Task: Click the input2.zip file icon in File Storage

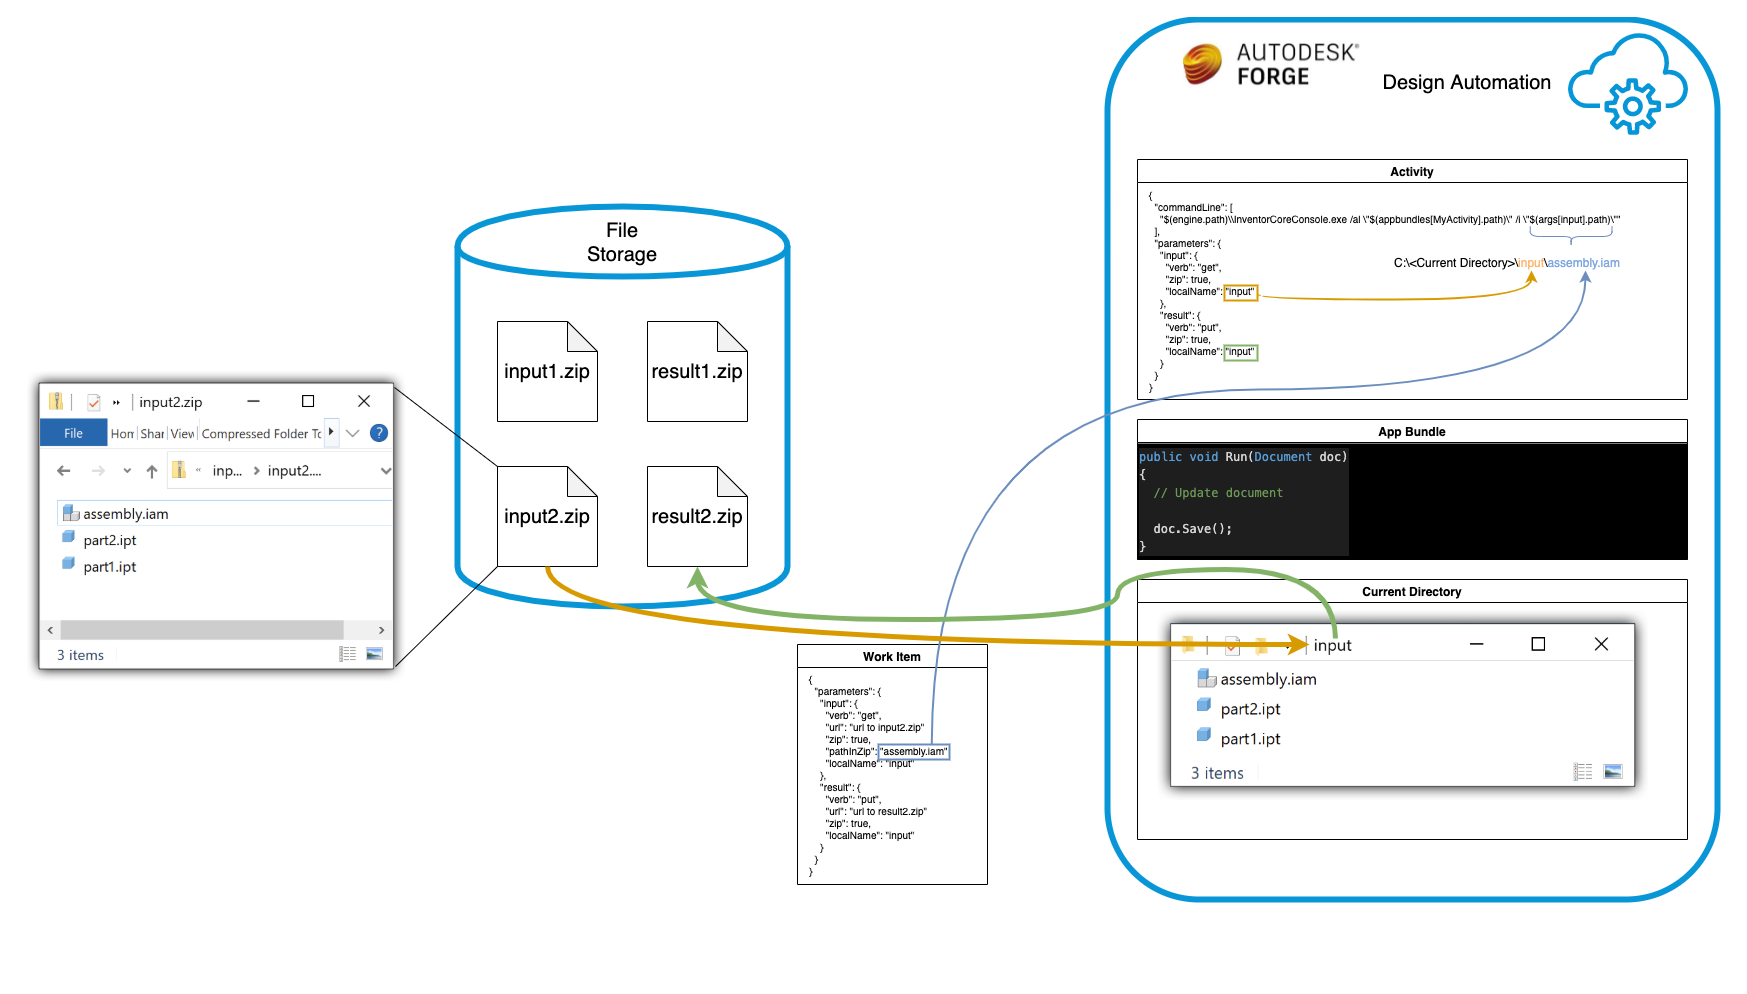Action: click(547, 516)
